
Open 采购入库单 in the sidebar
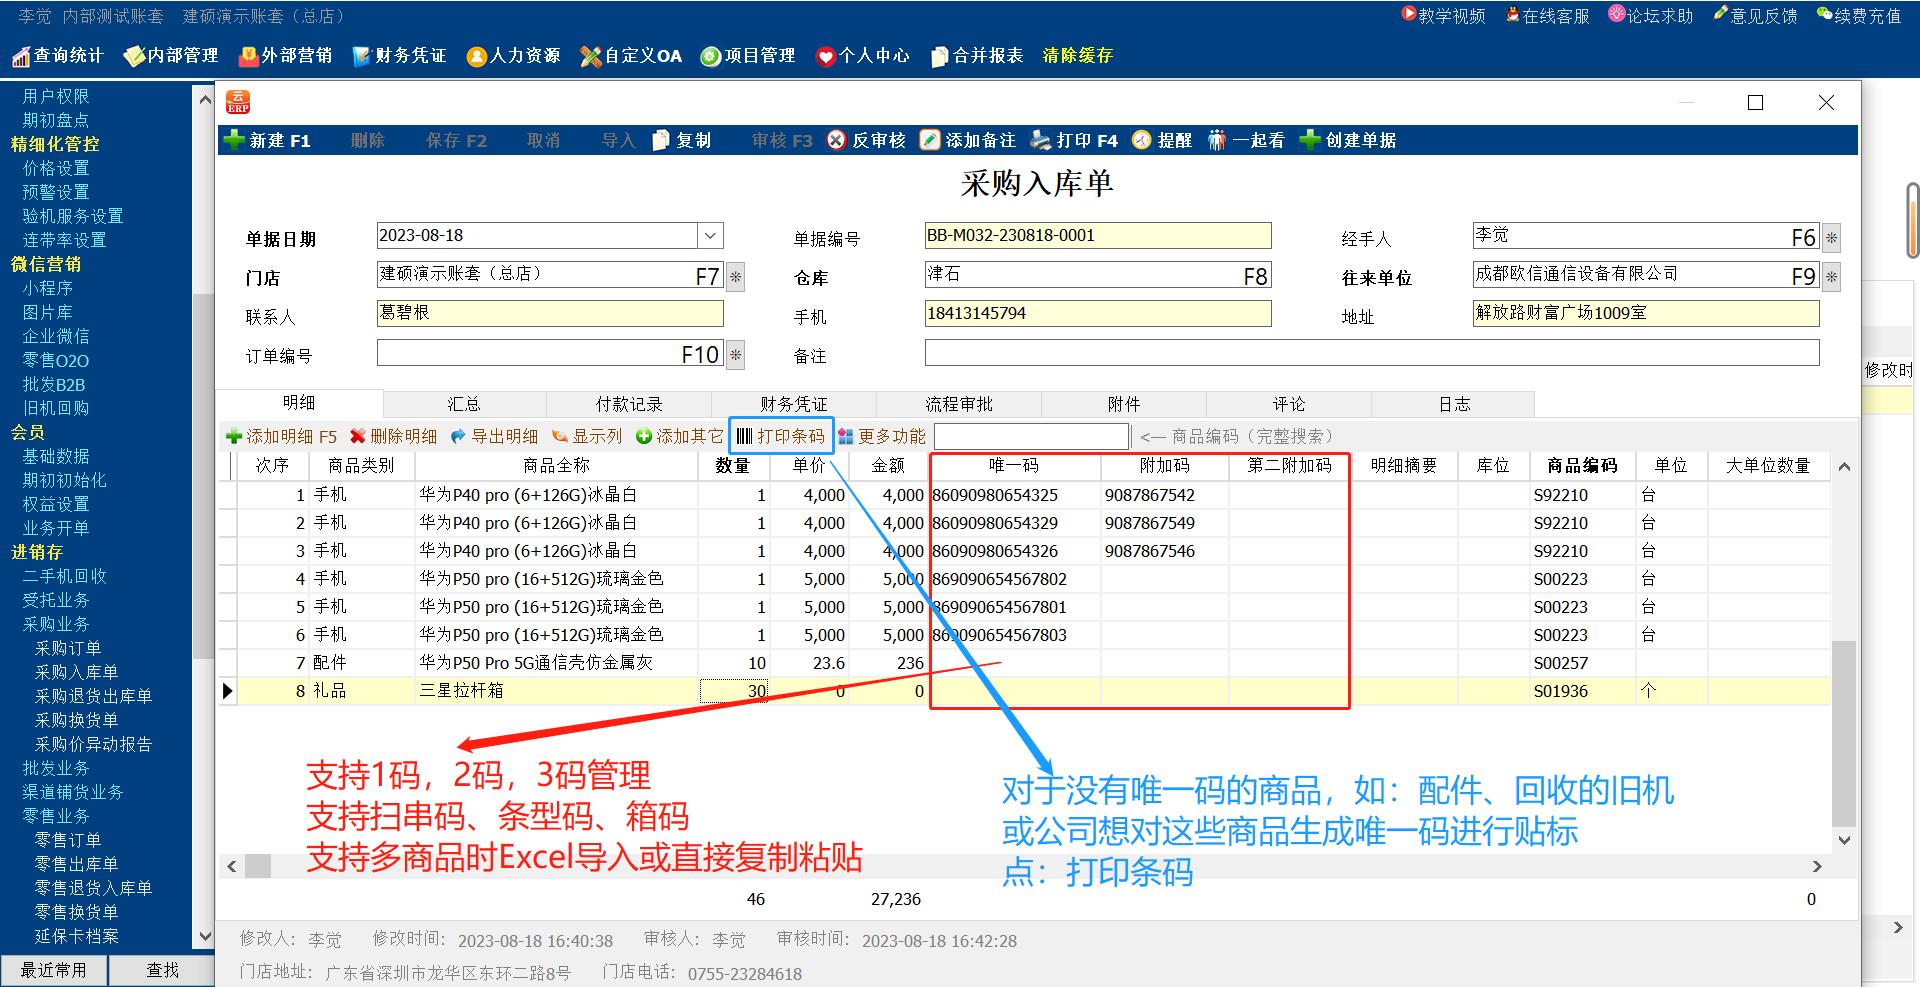[x=76, y=672]
